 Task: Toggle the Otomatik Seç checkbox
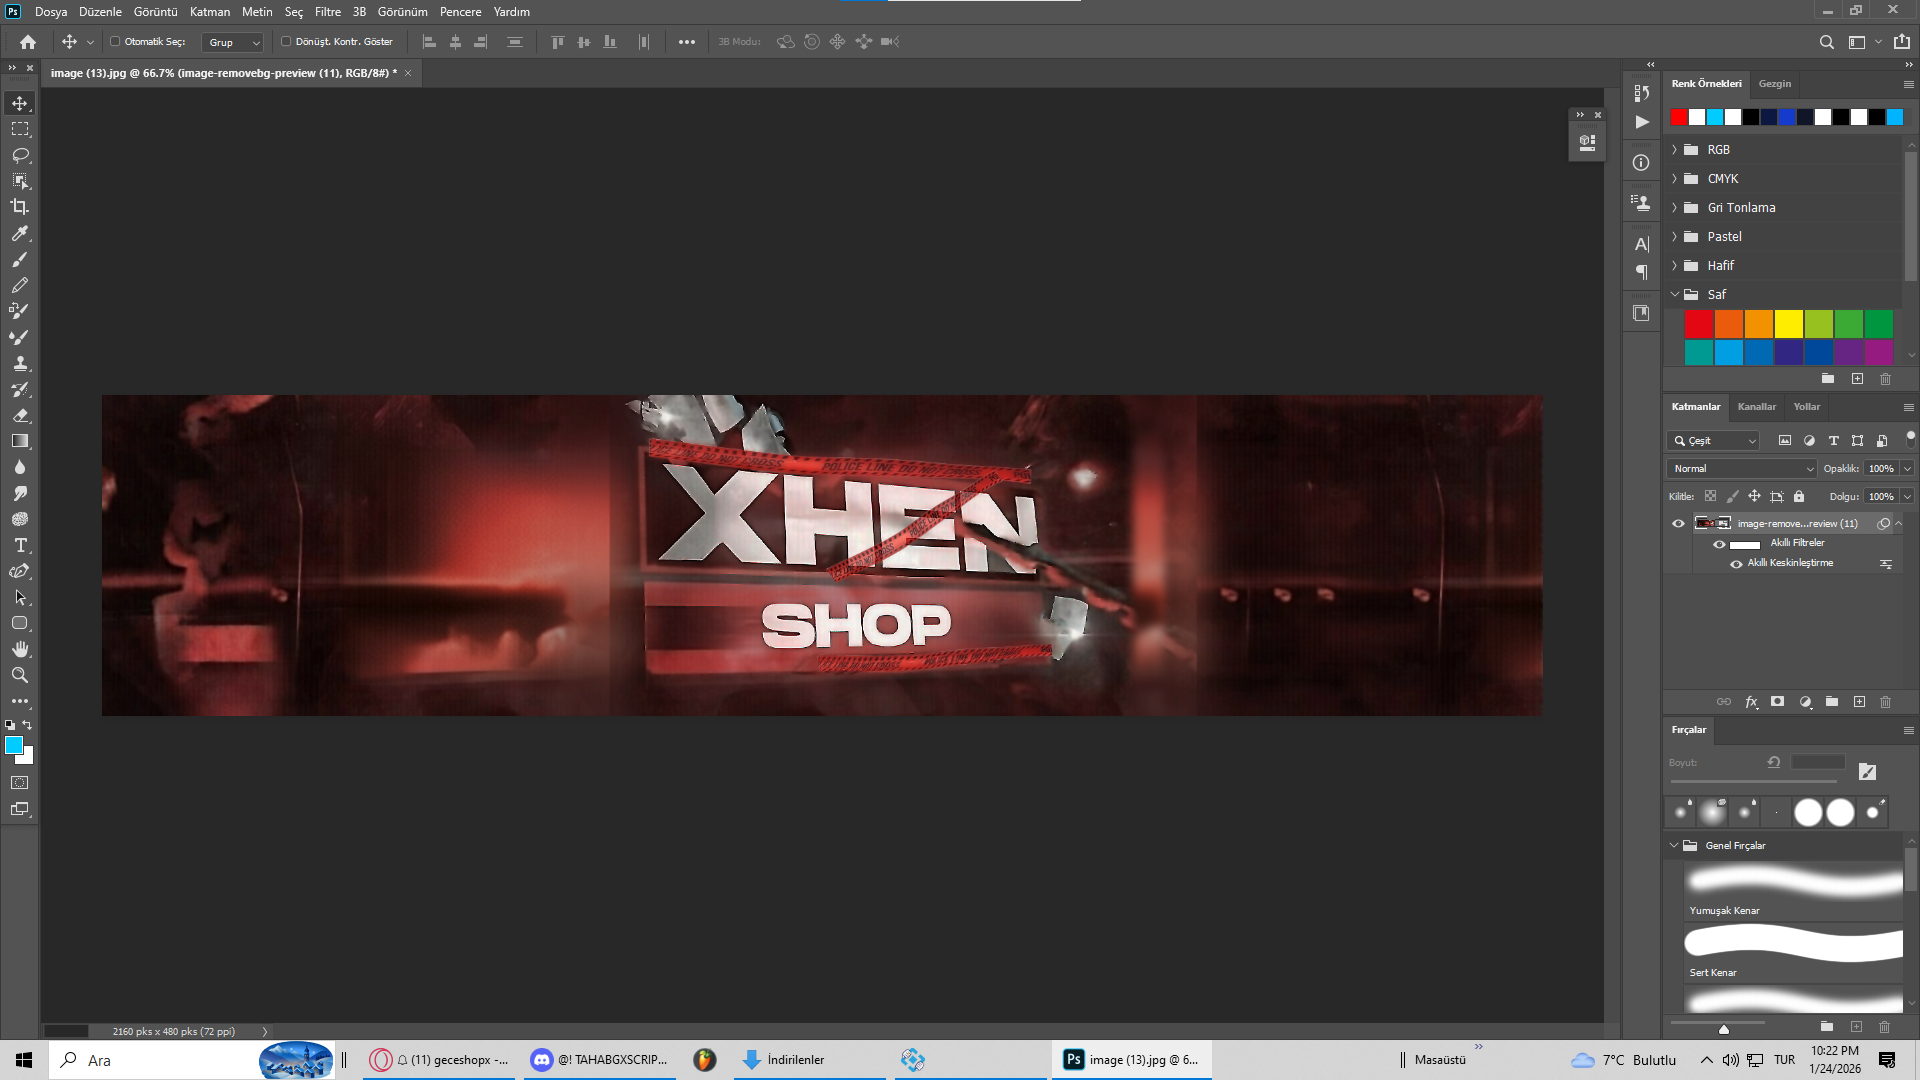click(x=115, y=42)
